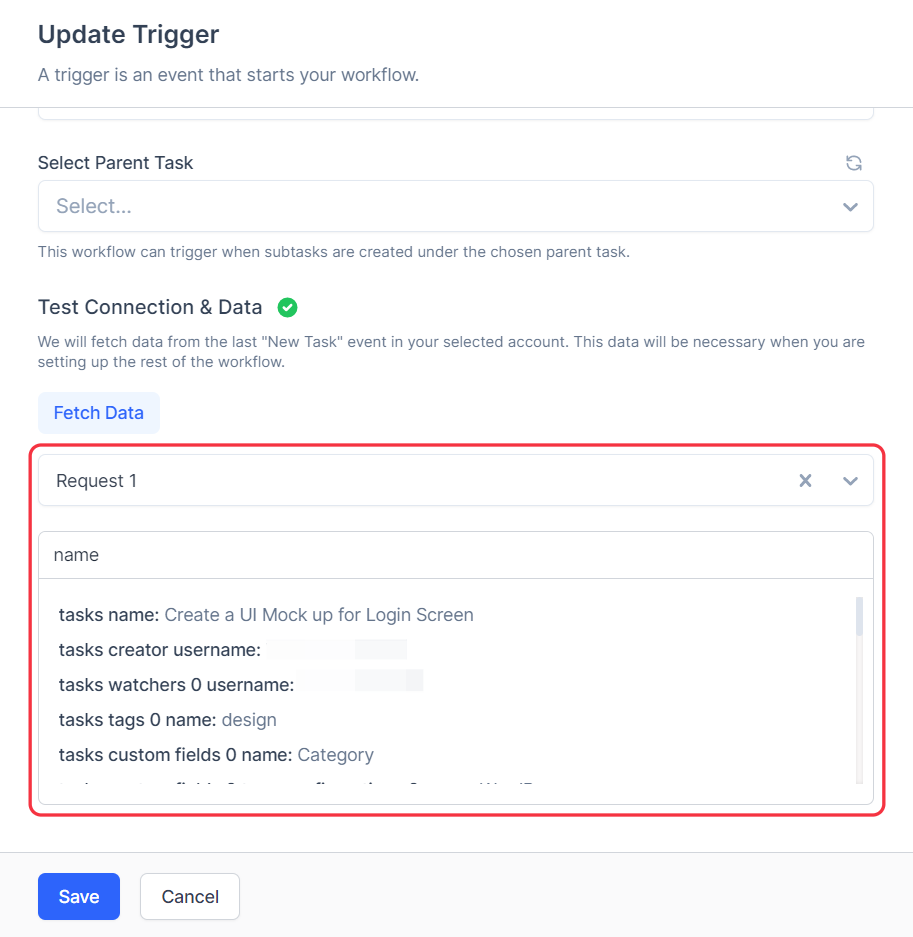Click the Request 1 selector box

tap(420, 481)
